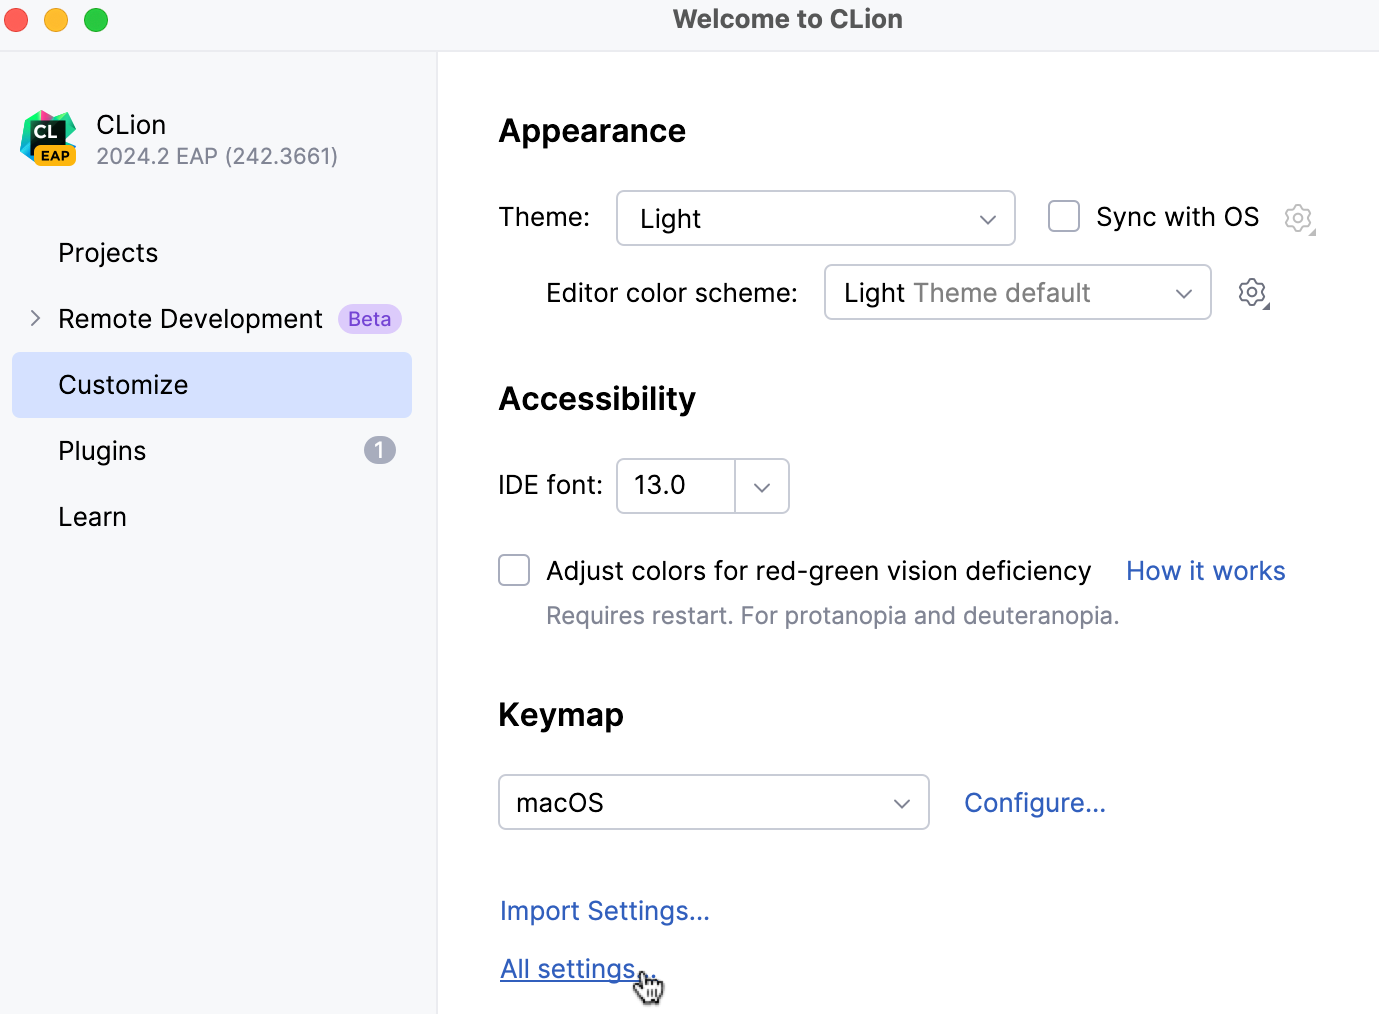The image size is (1379, 1014).
Task: Switch to the Customize tab
Action: pyautogui.click(x=123, y=384)
